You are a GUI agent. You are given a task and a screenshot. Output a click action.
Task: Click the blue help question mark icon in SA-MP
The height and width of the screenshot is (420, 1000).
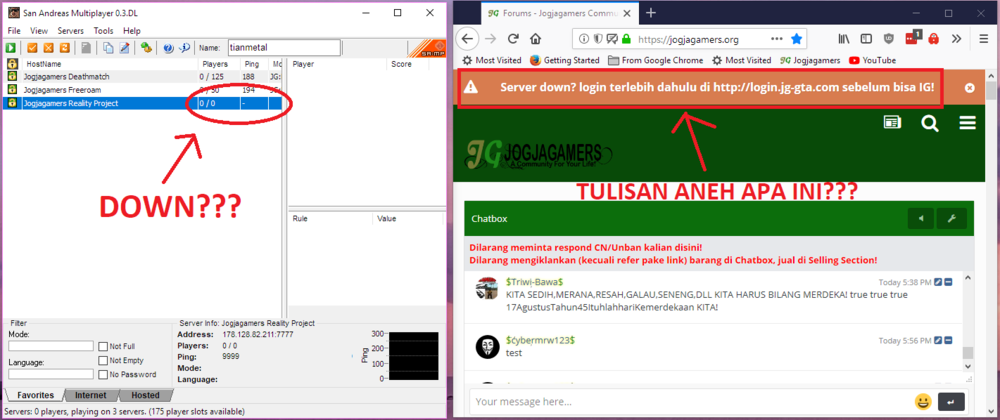(168, 48)
